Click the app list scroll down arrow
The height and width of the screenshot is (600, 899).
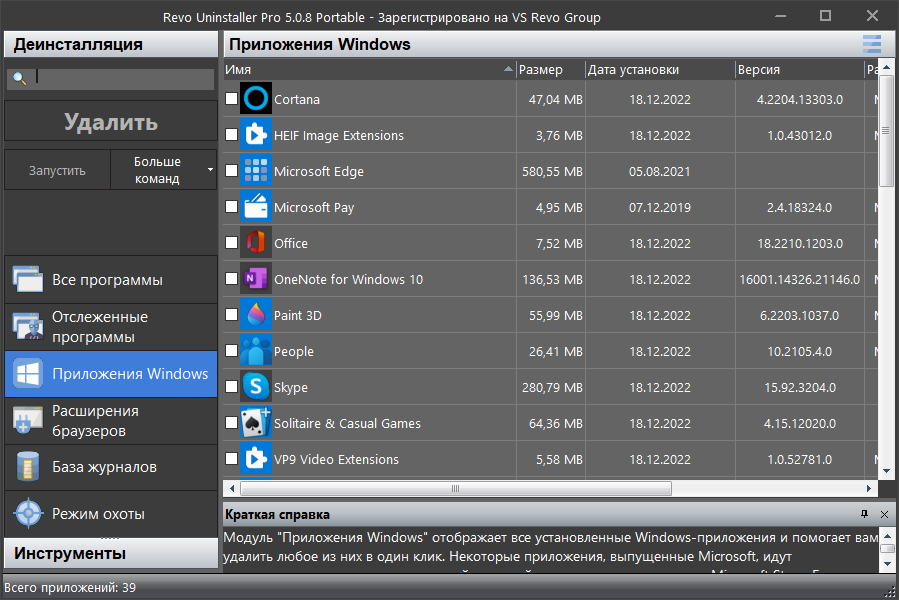886,471
